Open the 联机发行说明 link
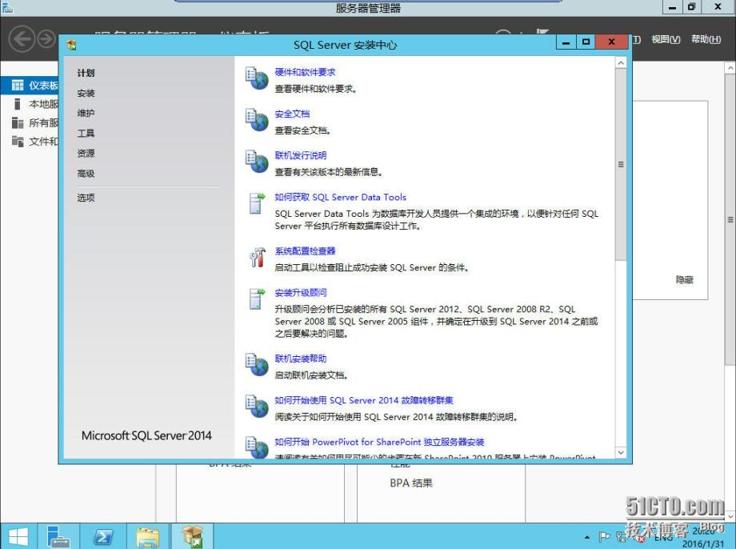Image resolution: width=736 pixels, height=549 pixels. coord(300,155)
